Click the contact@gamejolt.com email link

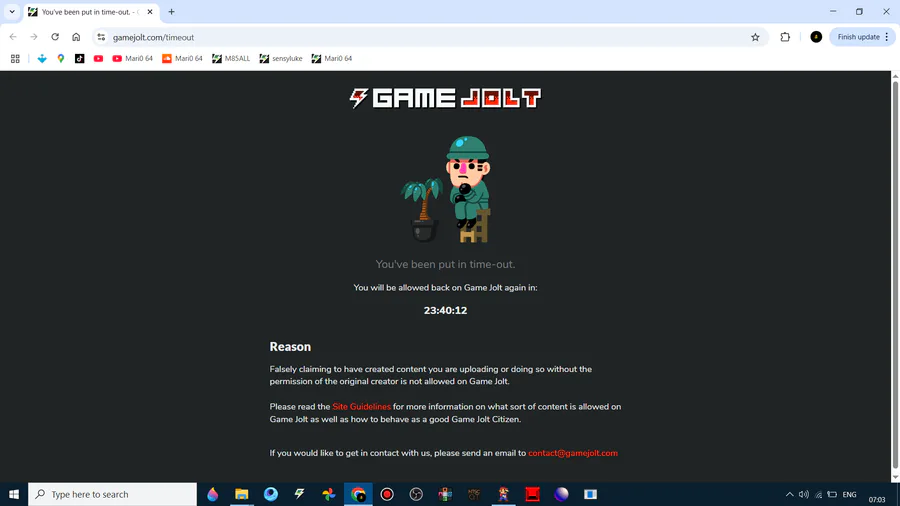tap(573, 453)
